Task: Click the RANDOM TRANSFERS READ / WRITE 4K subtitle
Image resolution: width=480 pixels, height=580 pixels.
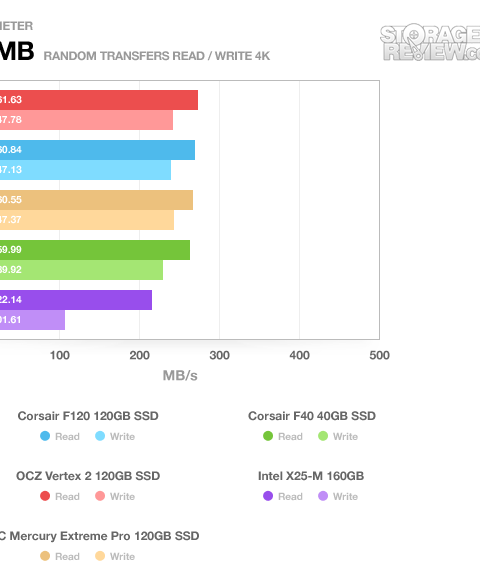Action: [x=157, y=56]
